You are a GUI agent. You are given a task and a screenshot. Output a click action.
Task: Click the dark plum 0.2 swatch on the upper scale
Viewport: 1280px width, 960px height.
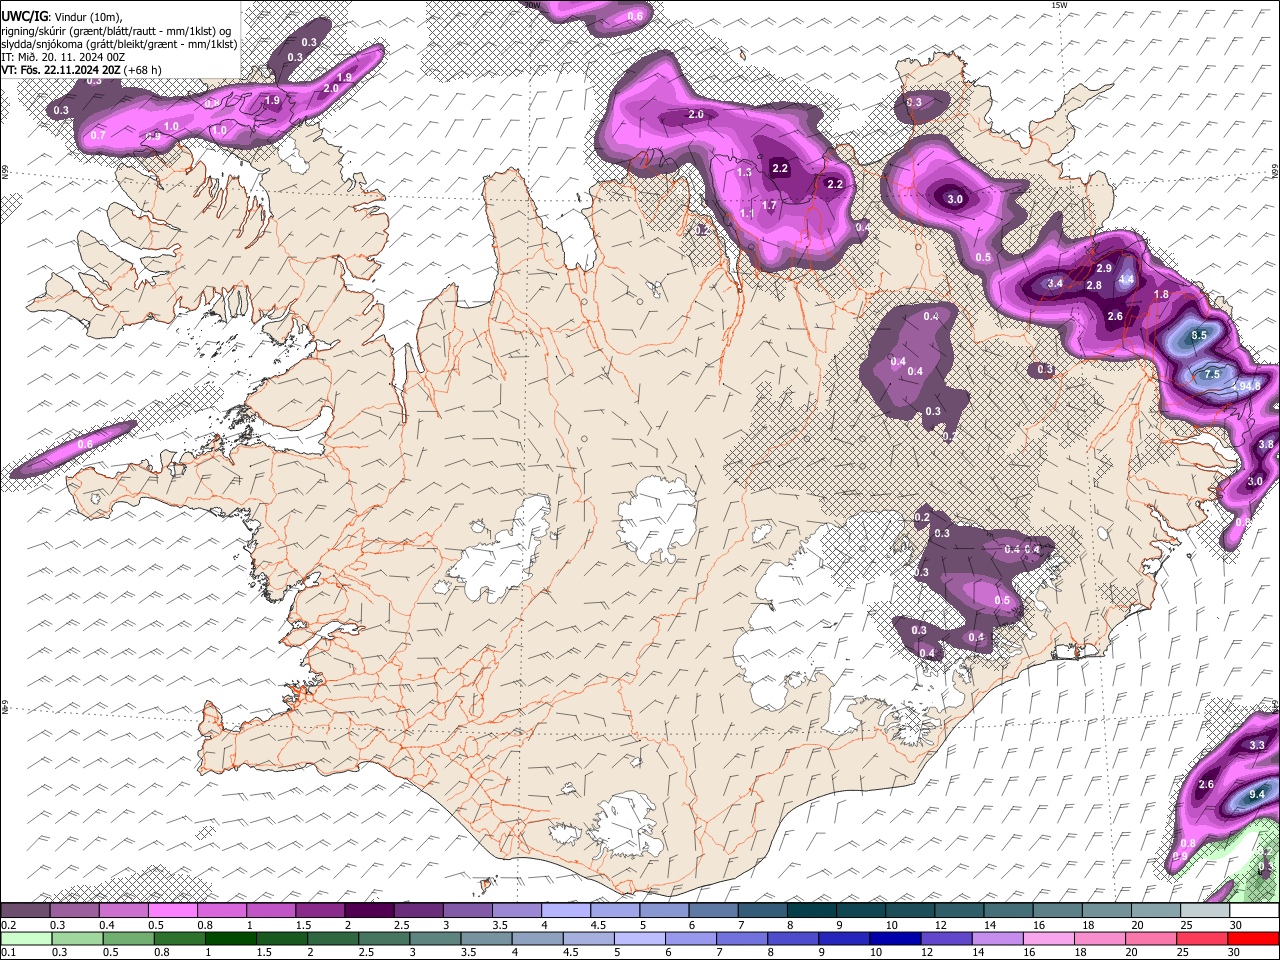[x=26, y=911]
